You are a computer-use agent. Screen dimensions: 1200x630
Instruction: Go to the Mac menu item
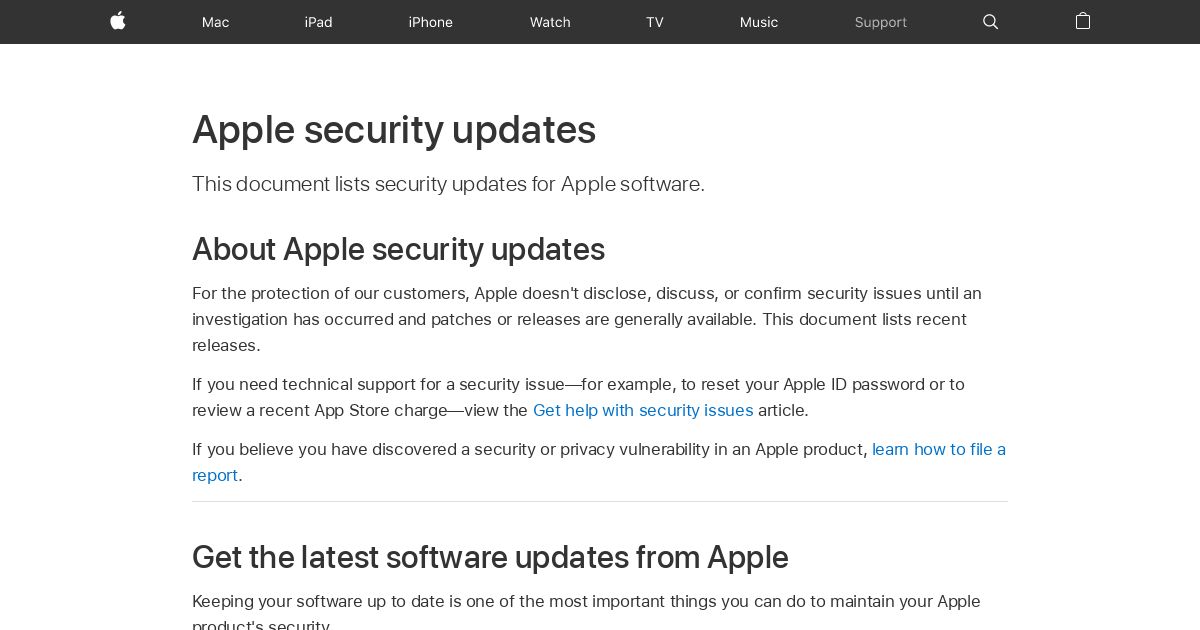point(215,22)
